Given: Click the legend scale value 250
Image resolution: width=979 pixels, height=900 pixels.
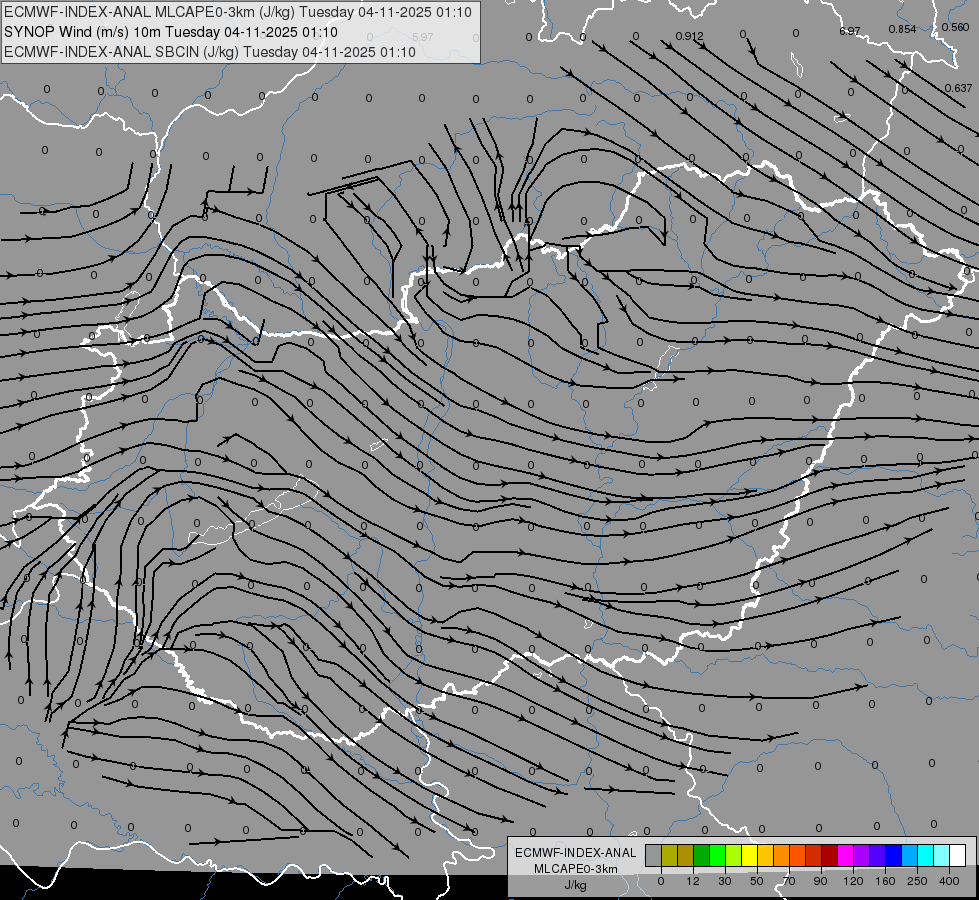Looking at the screenshot, I should tap(917, 881).
